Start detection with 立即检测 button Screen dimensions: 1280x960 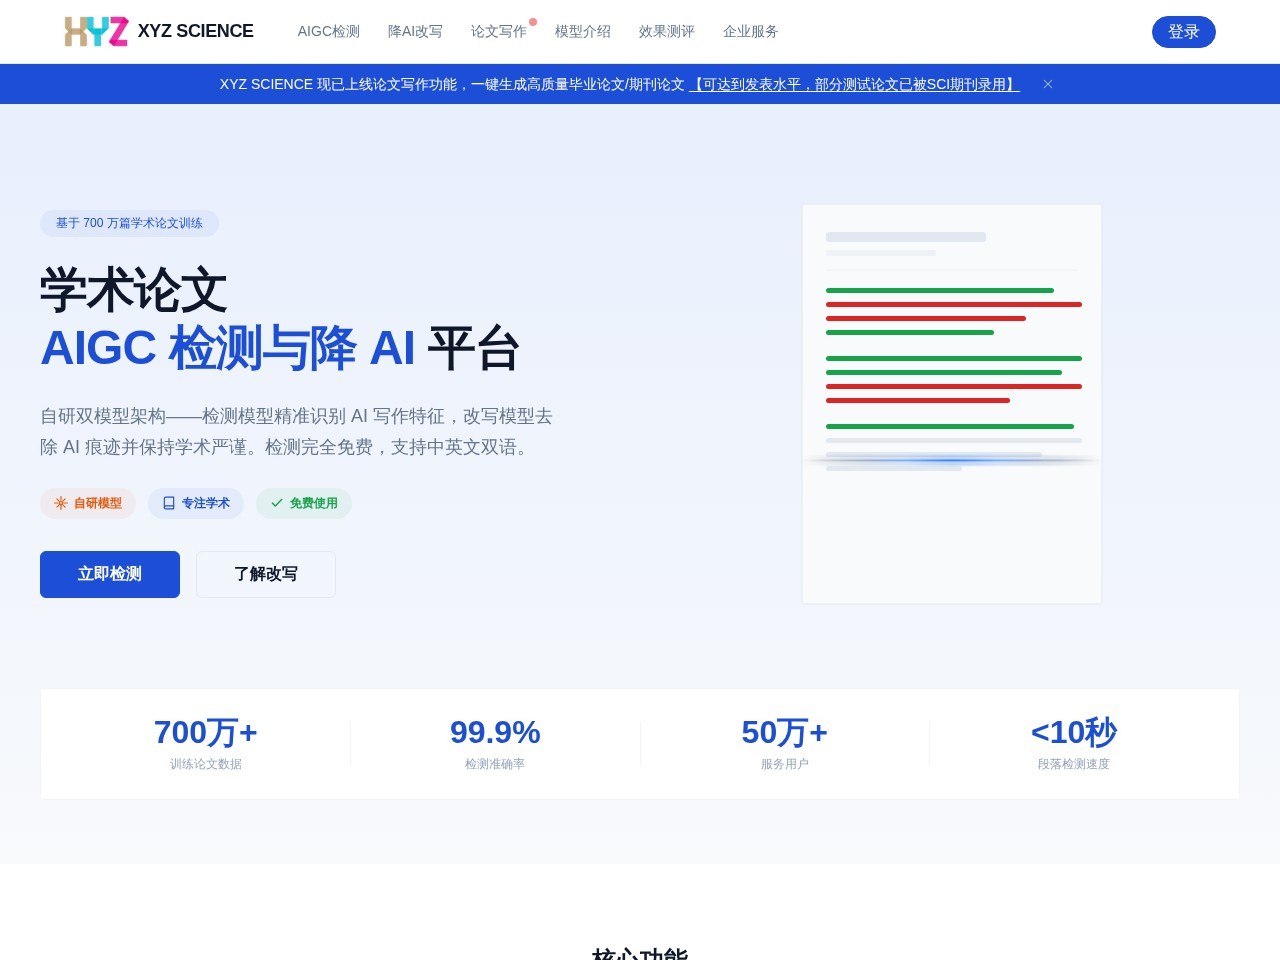pos(110,574)
